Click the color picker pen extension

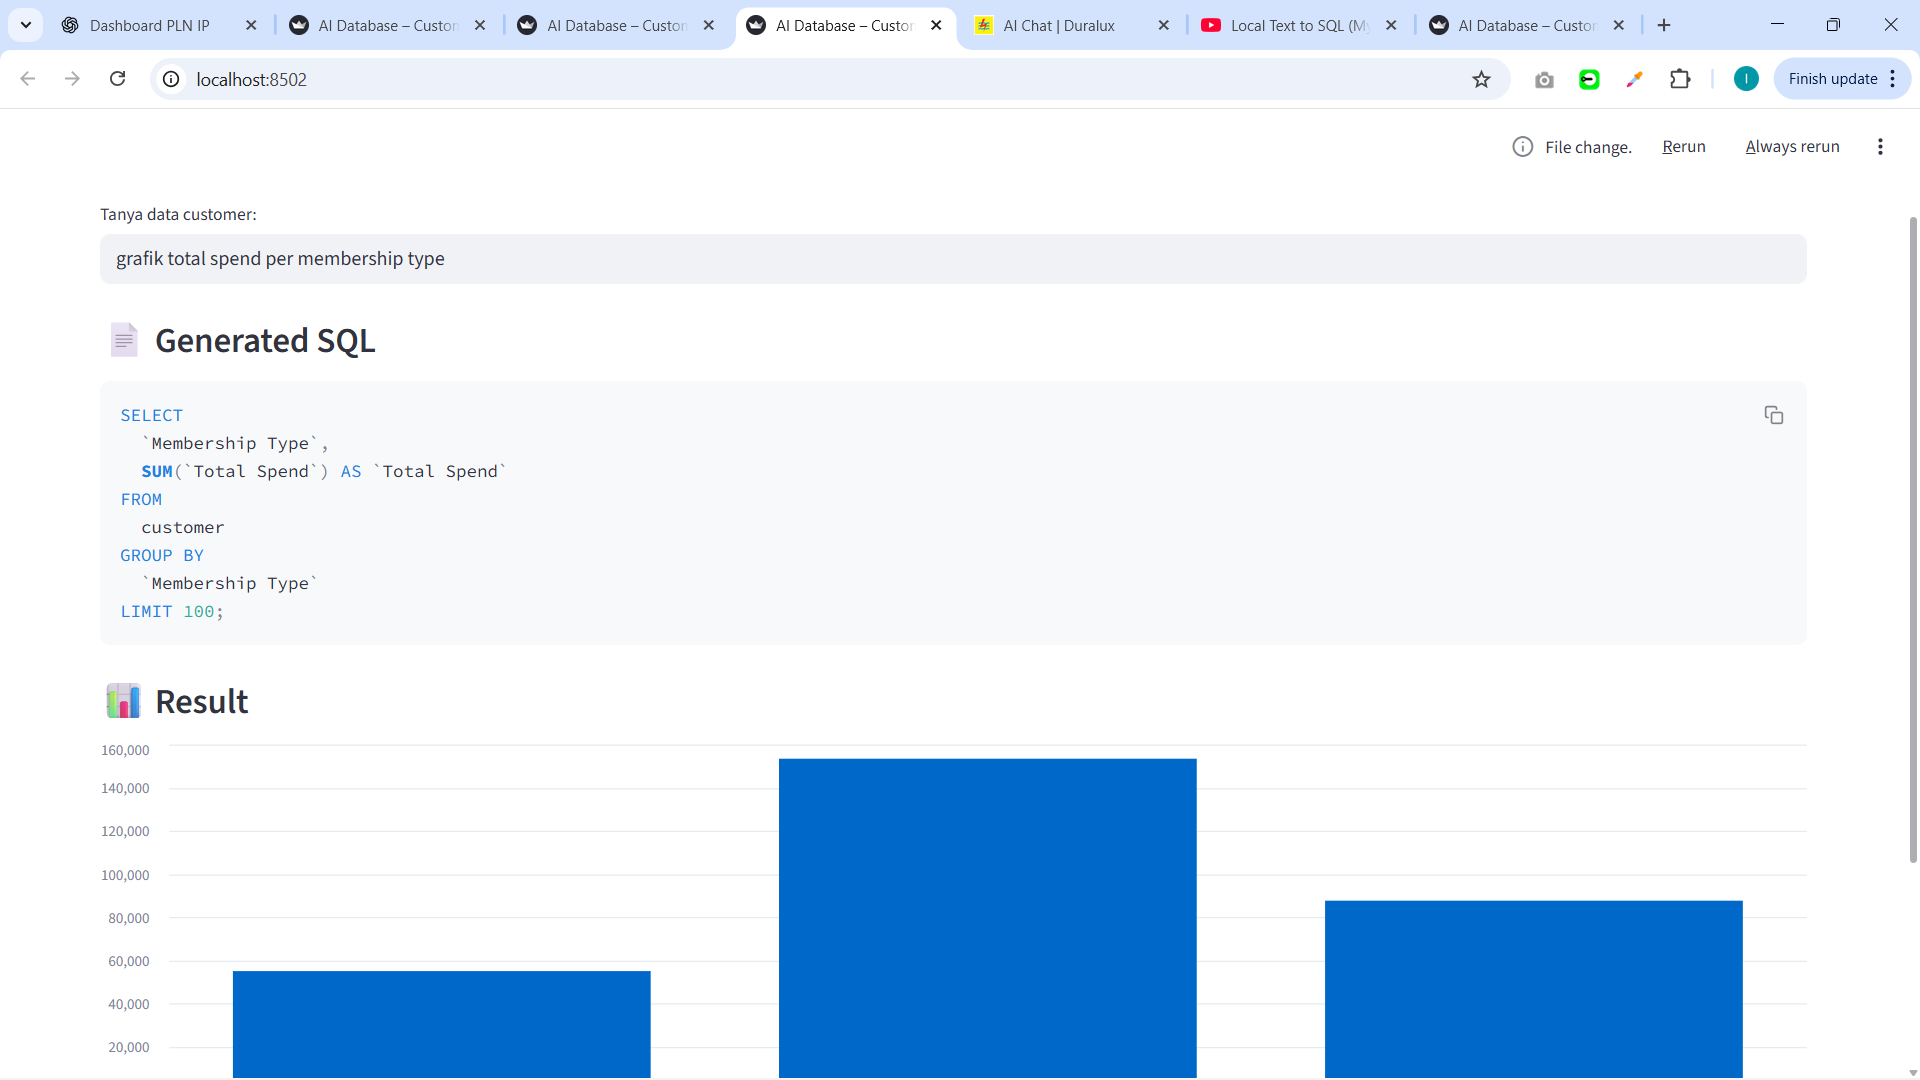1634,79
